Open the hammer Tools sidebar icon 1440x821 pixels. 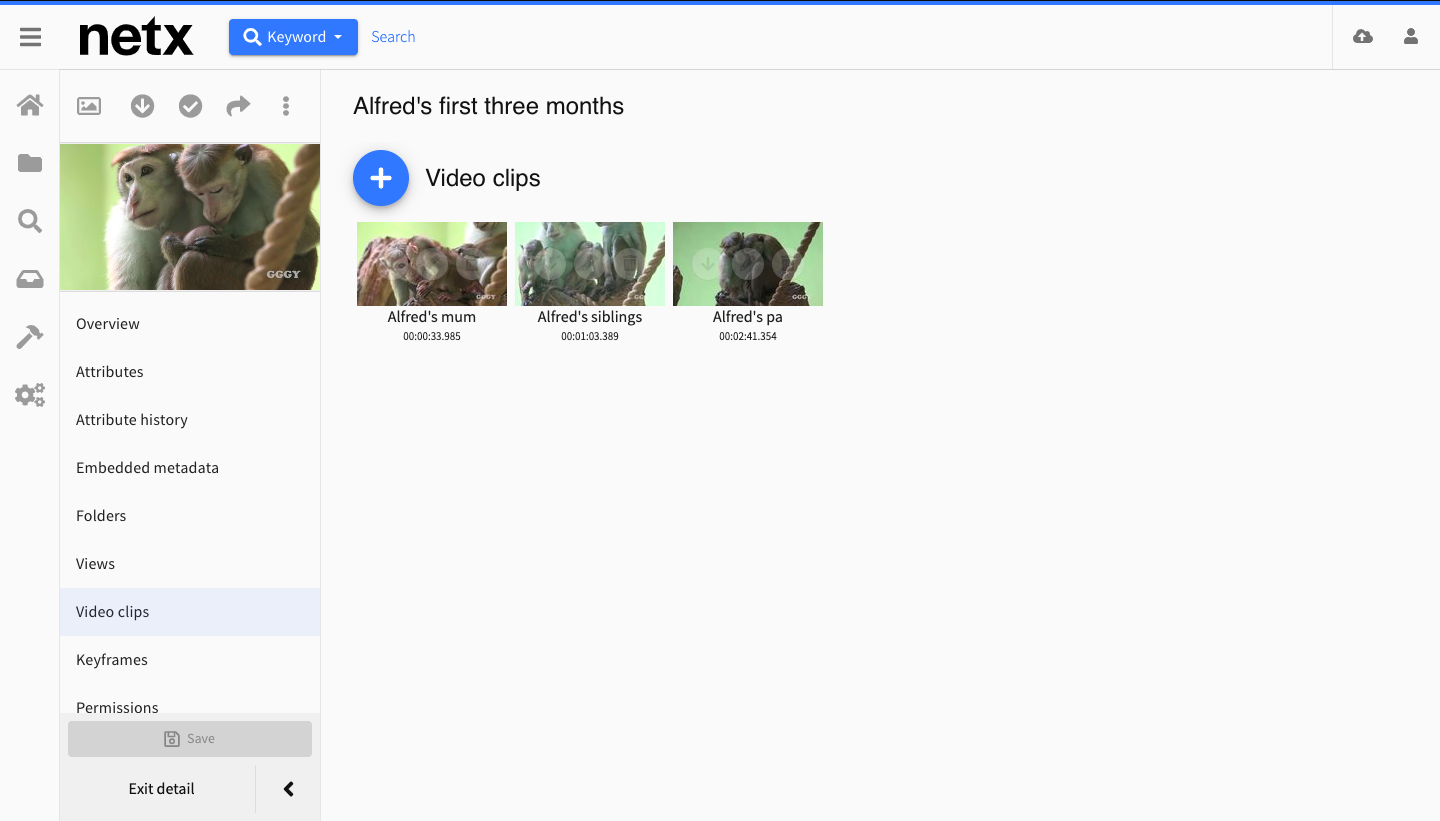(x=30, y=337)
